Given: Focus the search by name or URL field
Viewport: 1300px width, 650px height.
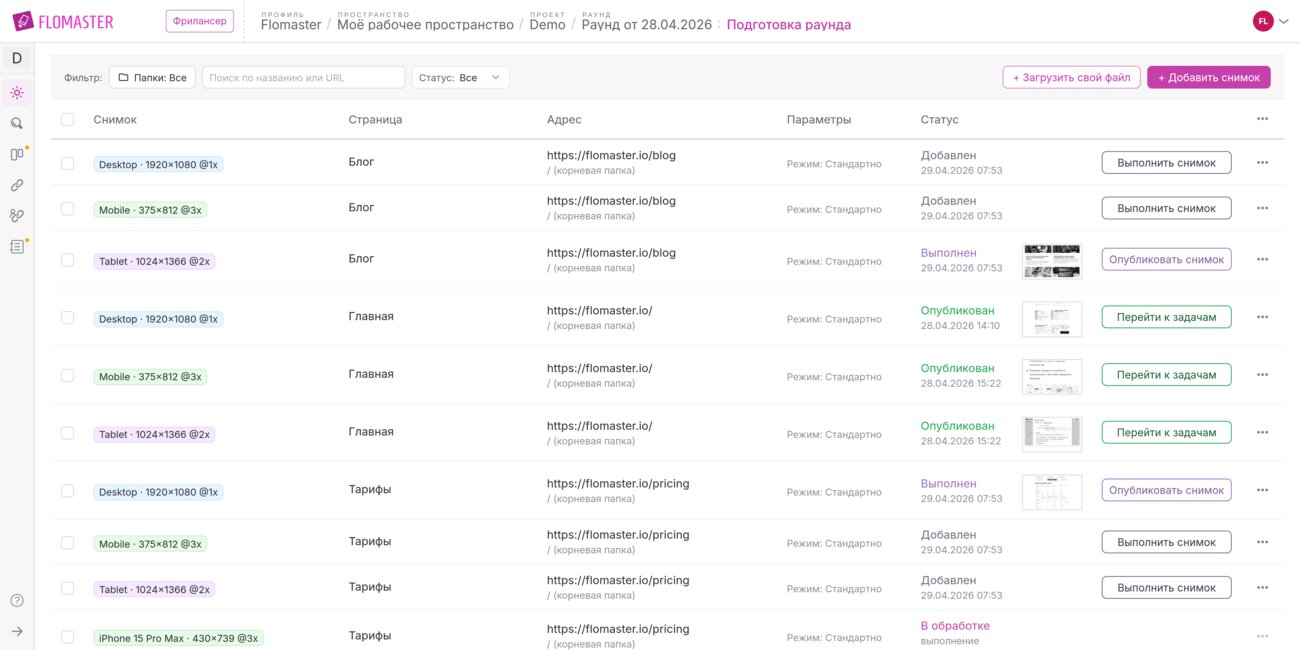Looking at the screenshot, I should (303, 77).
